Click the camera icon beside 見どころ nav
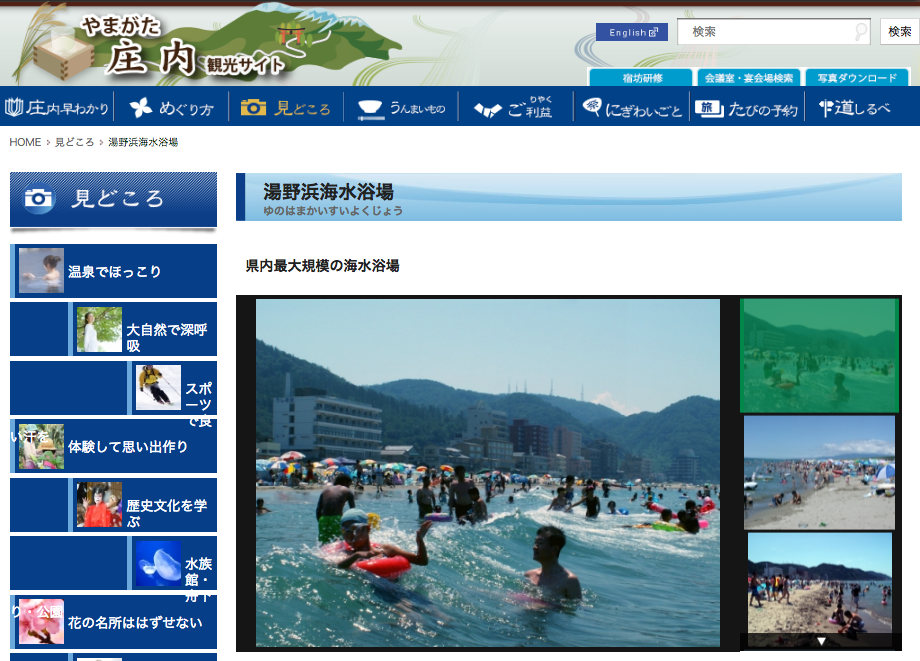Image resolution: width=920 pixels, height=661 pixels. (253, 107)
